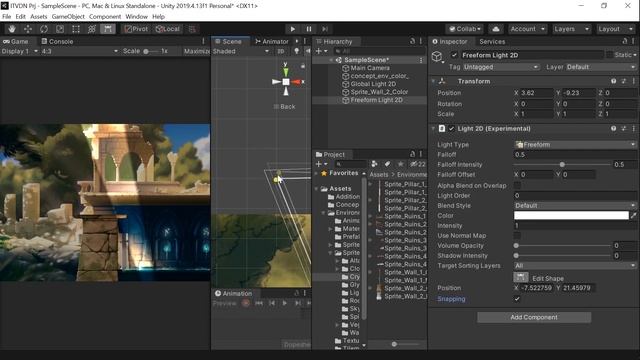Toggle Local handle rotation

tap(168, 29)
